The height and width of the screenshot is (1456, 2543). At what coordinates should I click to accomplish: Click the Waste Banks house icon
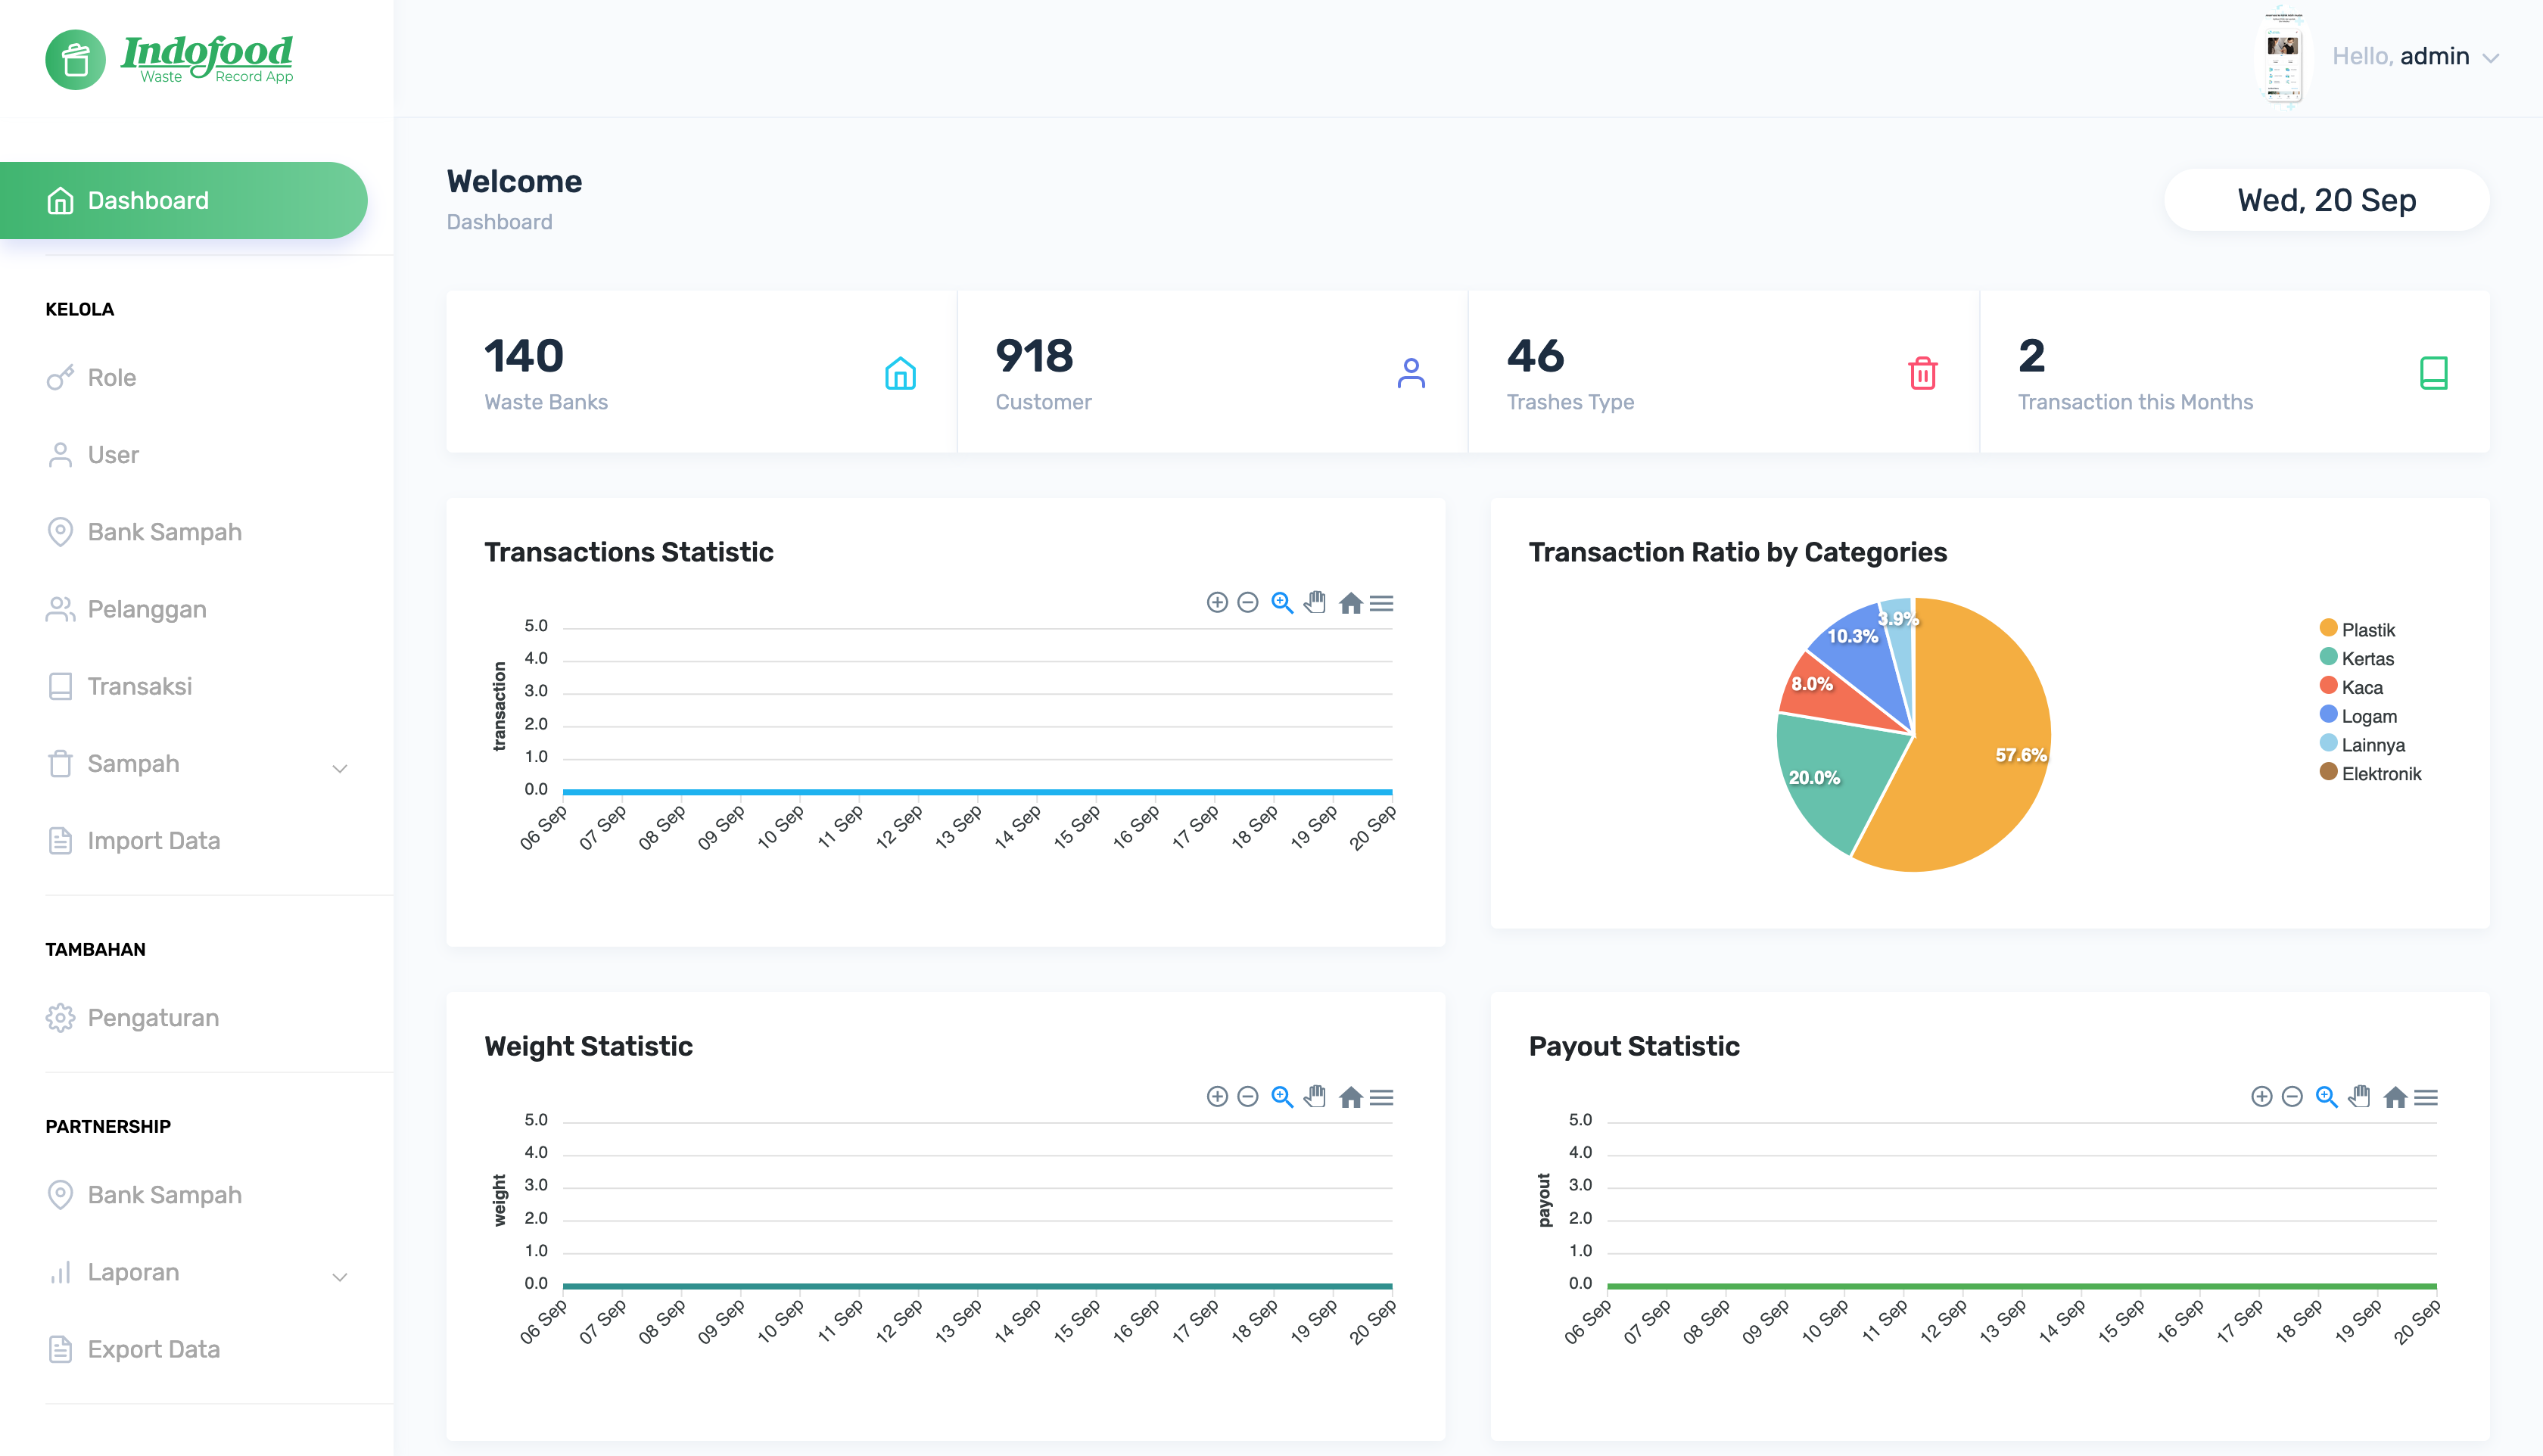[x=900, y=373]
